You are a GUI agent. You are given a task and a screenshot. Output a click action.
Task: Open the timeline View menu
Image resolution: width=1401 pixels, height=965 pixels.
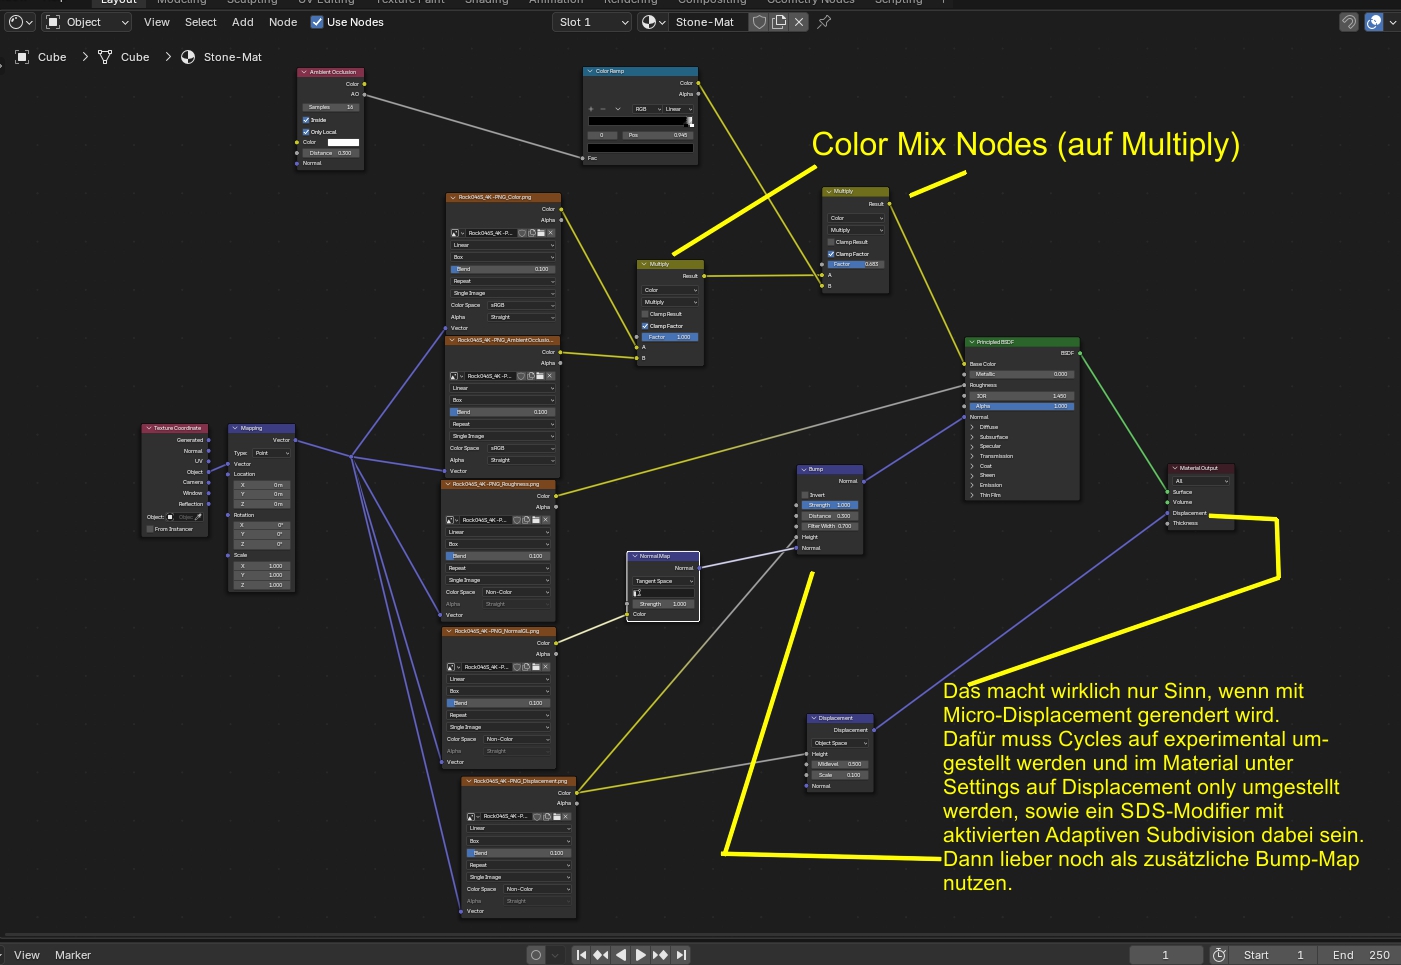[x=27, y=955]
